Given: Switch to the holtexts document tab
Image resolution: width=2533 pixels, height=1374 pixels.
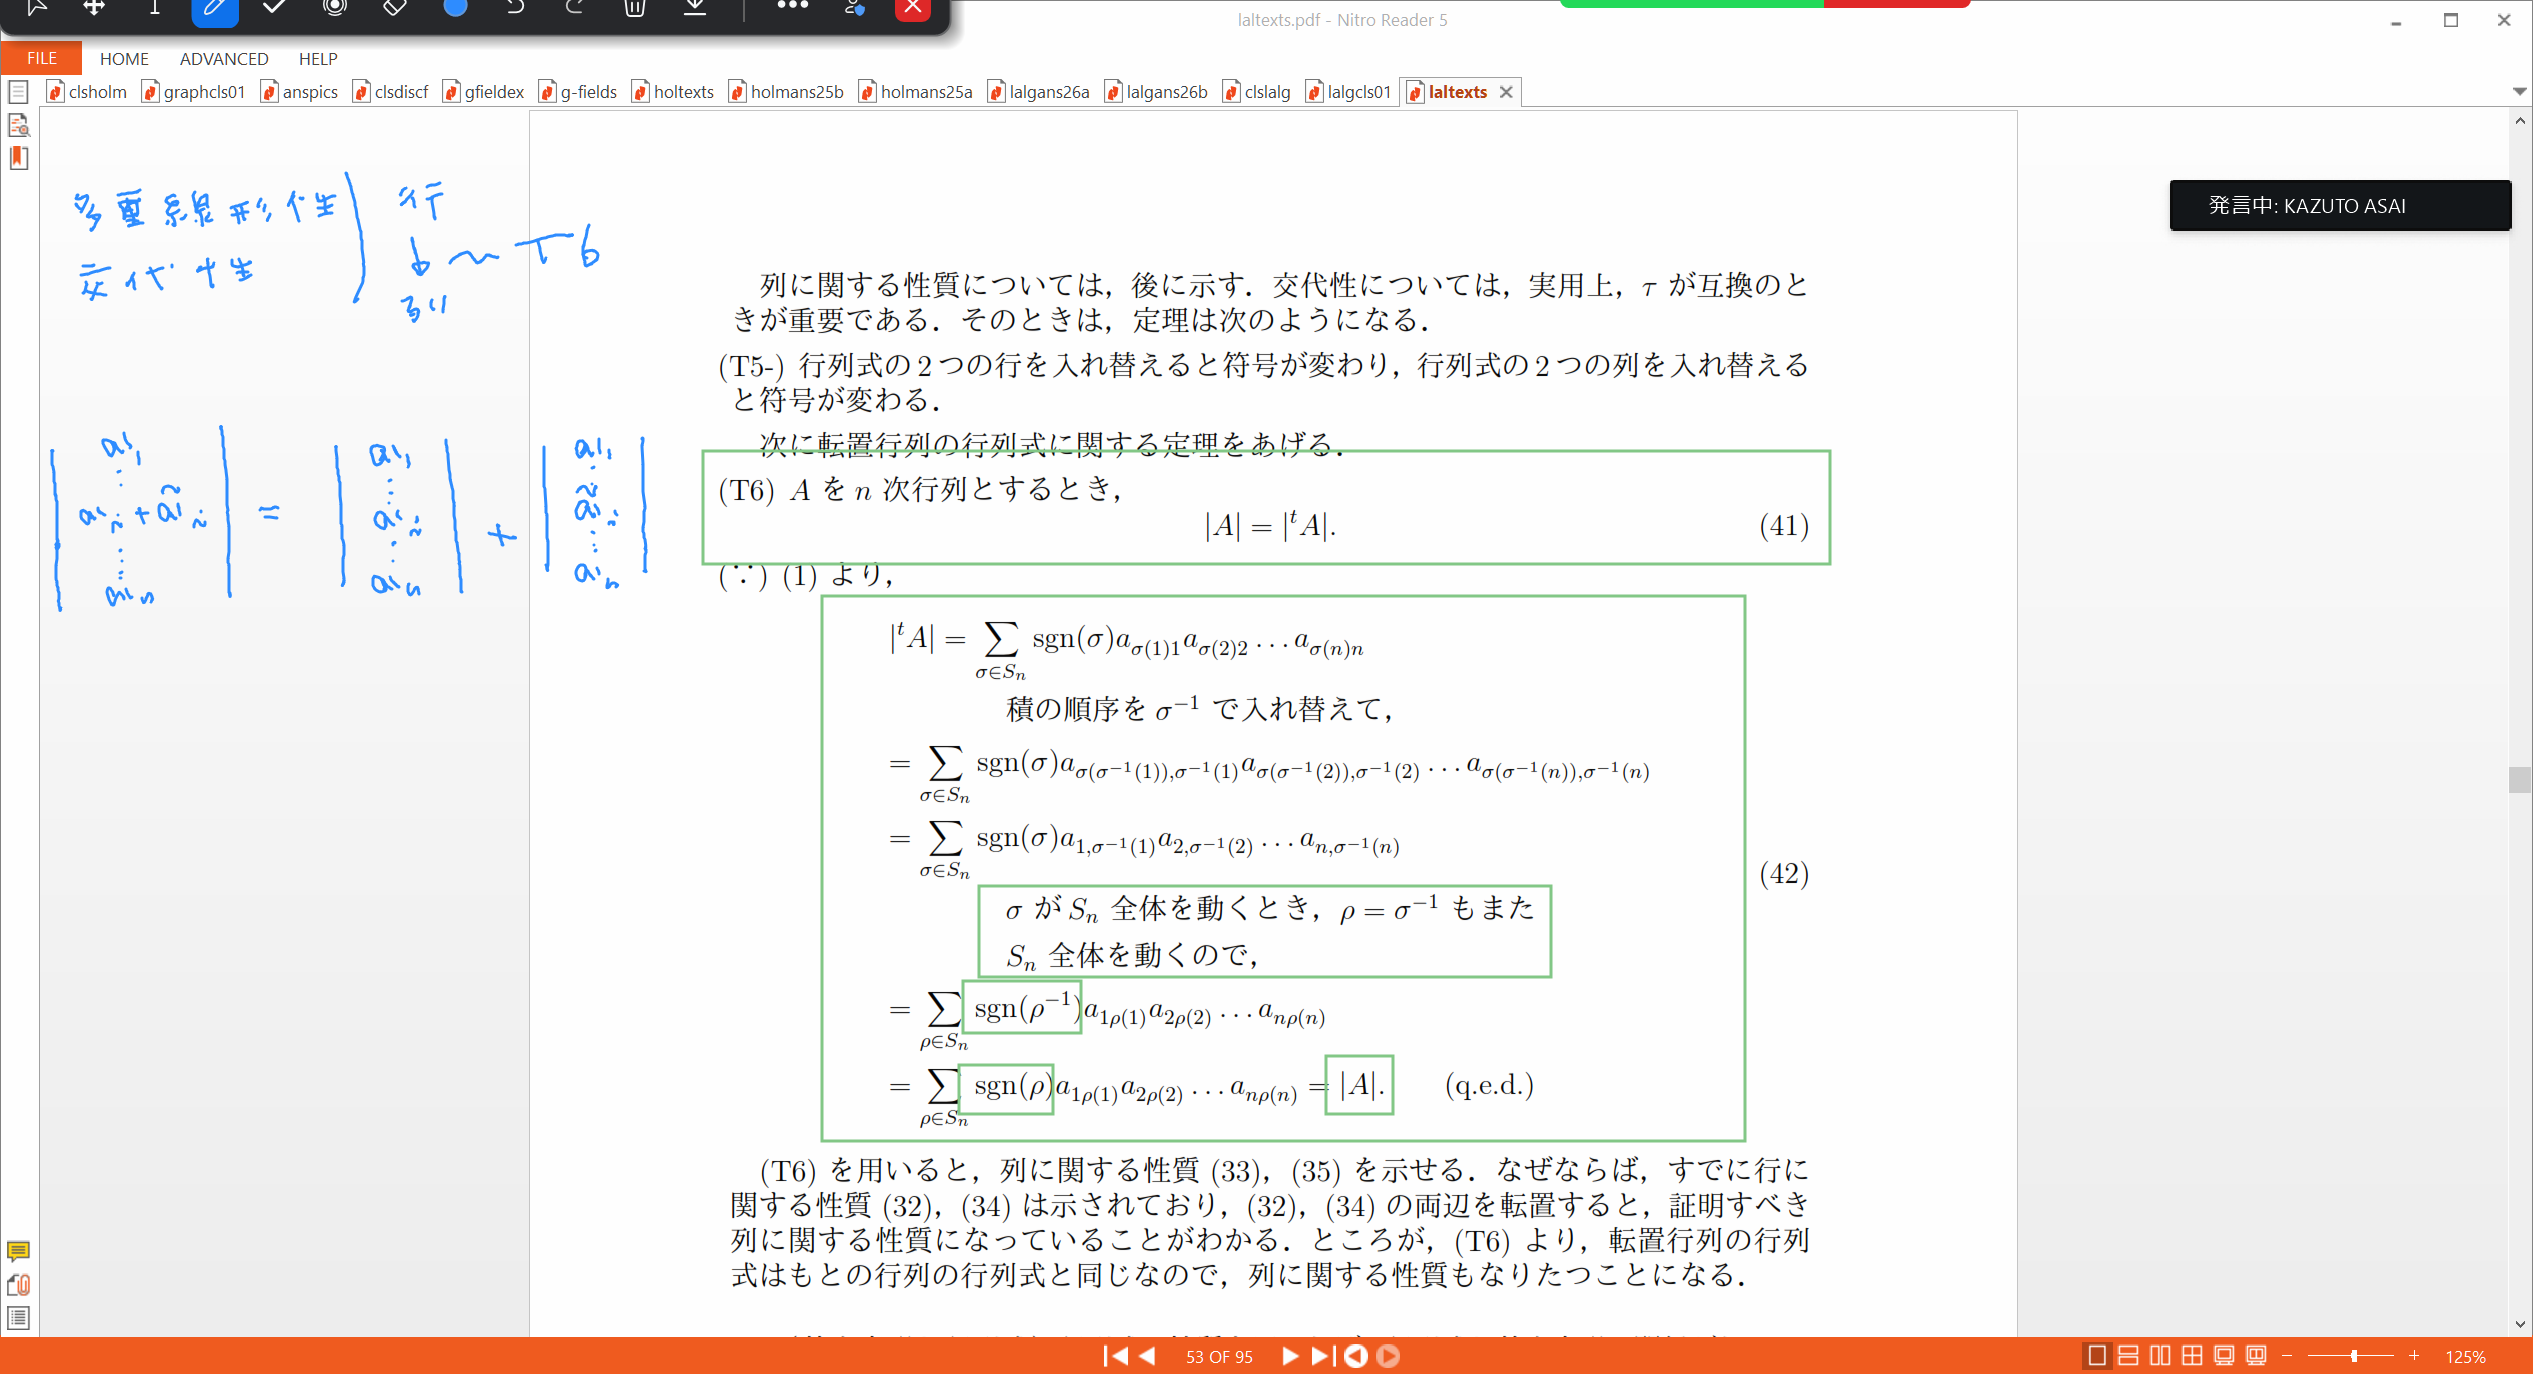Looking at the screenshot, I should point(674,92).
